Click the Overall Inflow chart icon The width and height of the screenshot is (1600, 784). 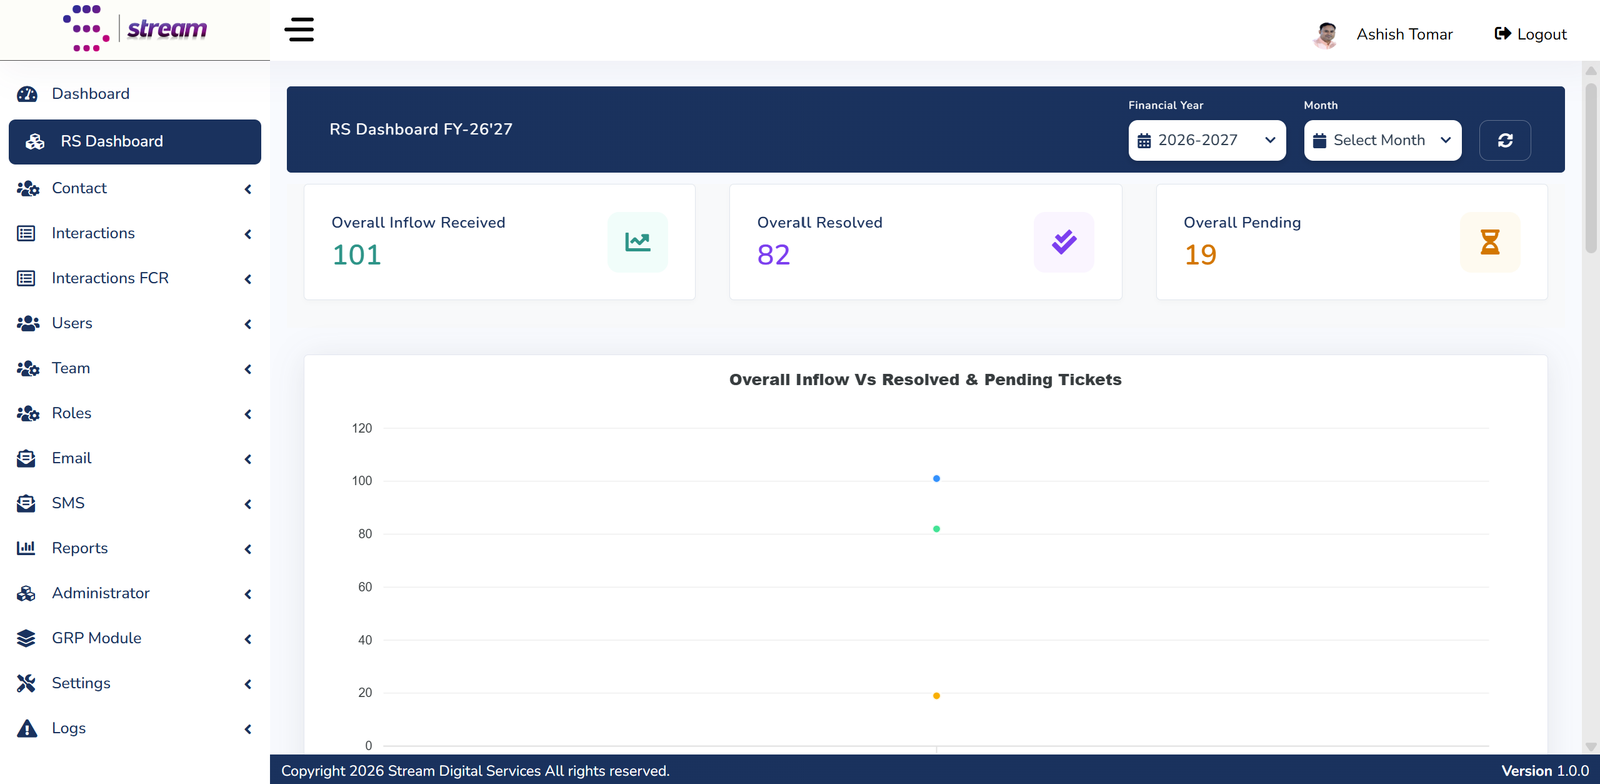click(638, 242)
